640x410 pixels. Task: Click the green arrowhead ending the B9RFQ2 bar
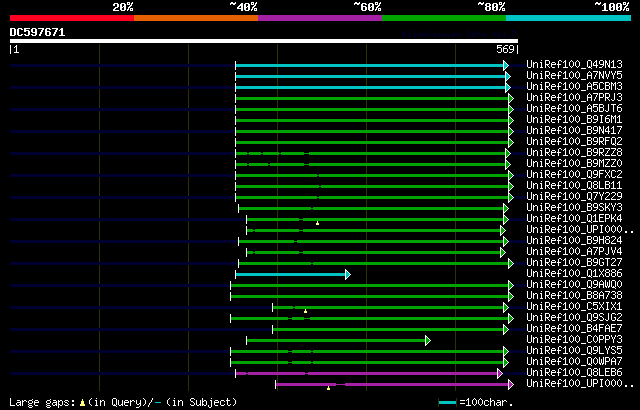(511, 142)
